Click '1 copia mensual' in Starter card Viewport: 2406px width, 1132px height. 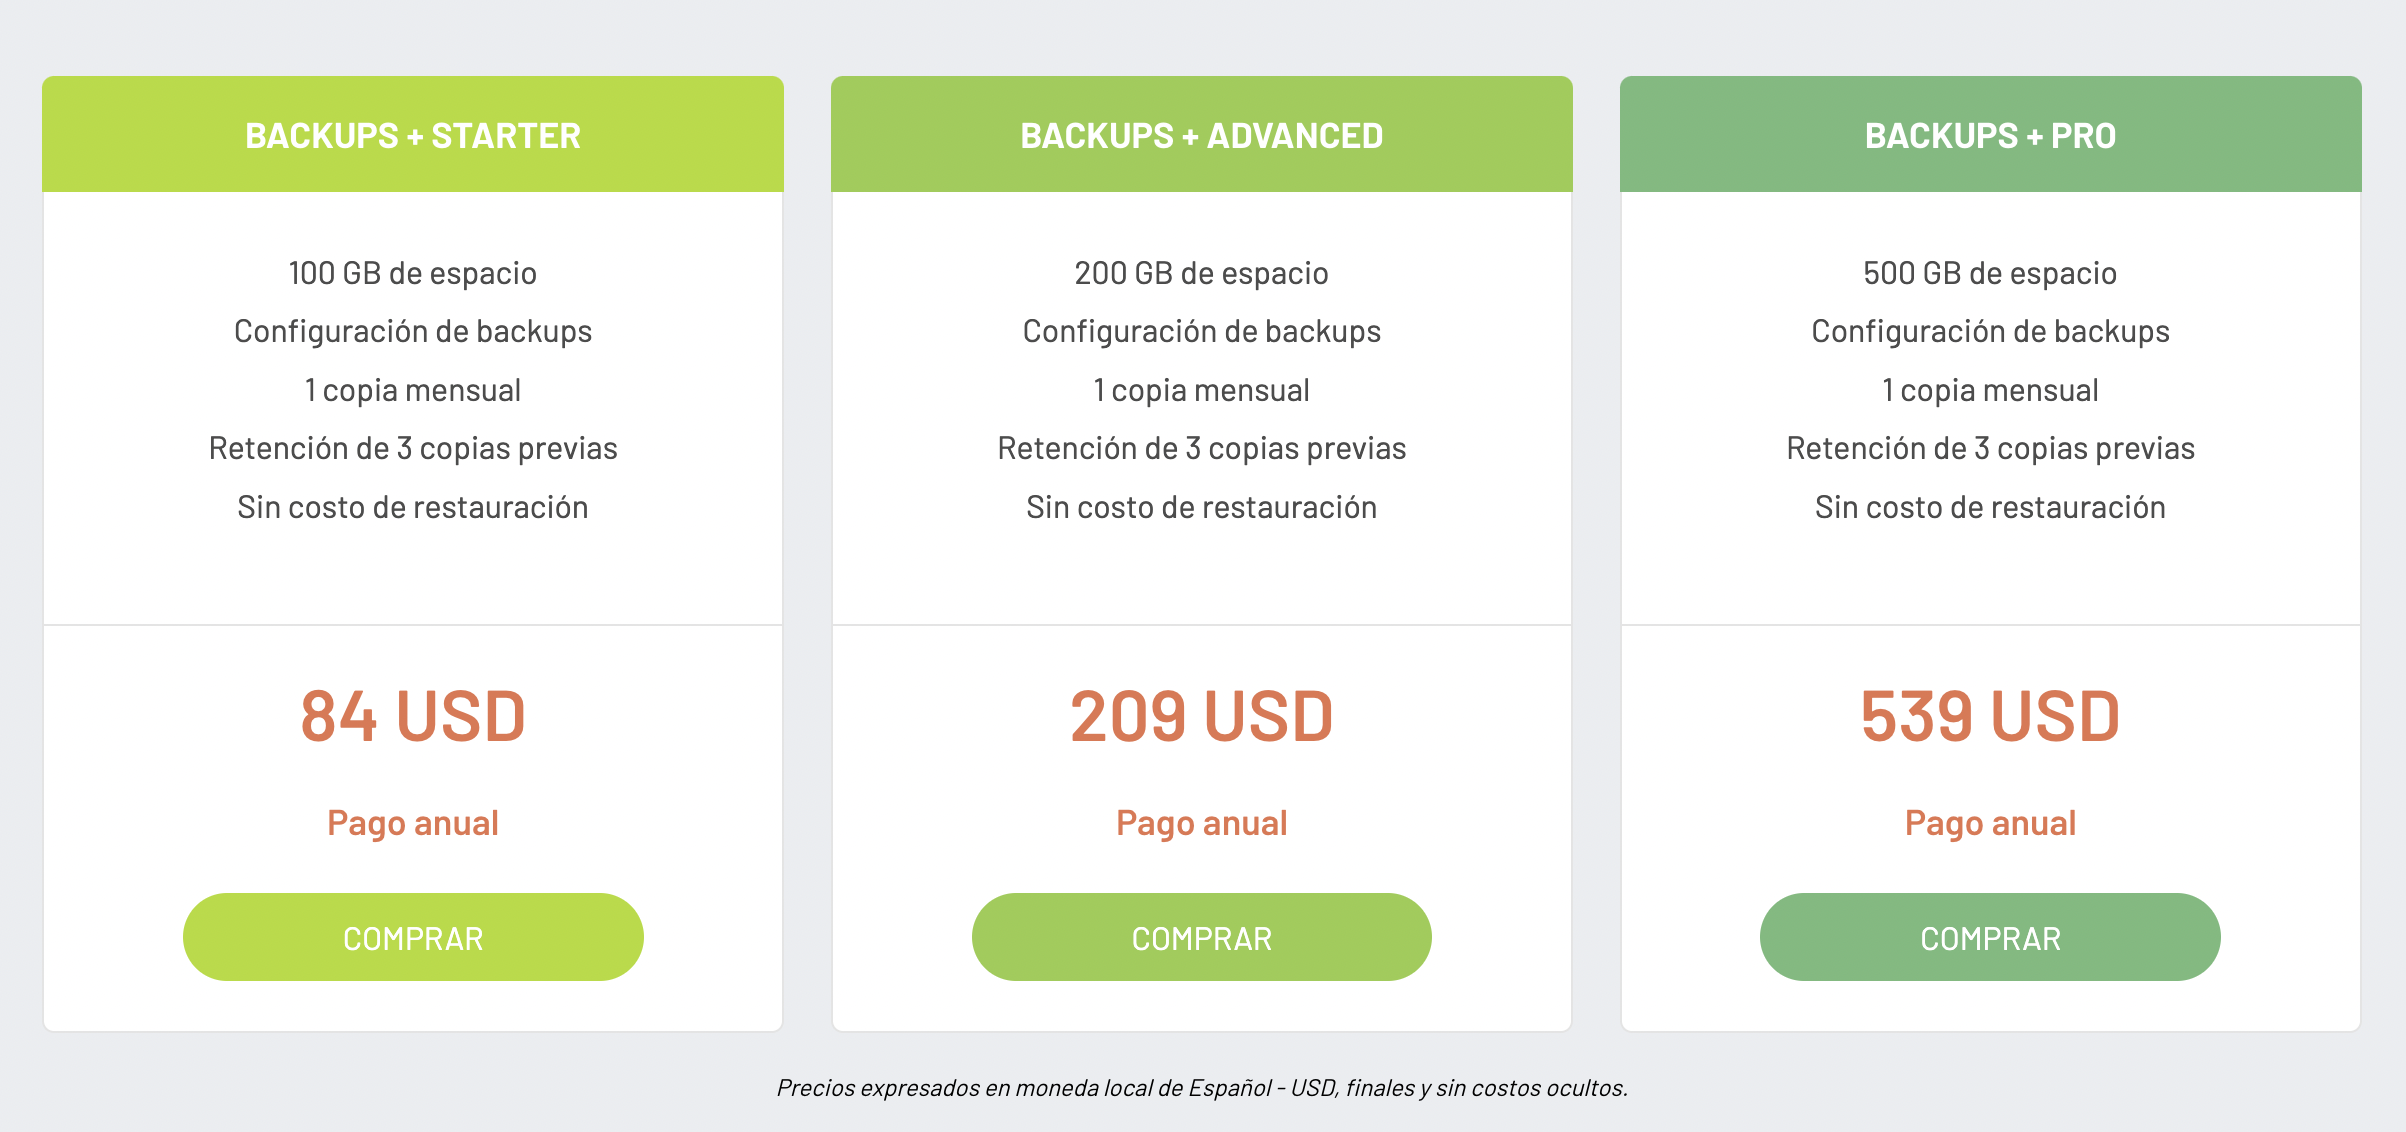click(413, 390)
